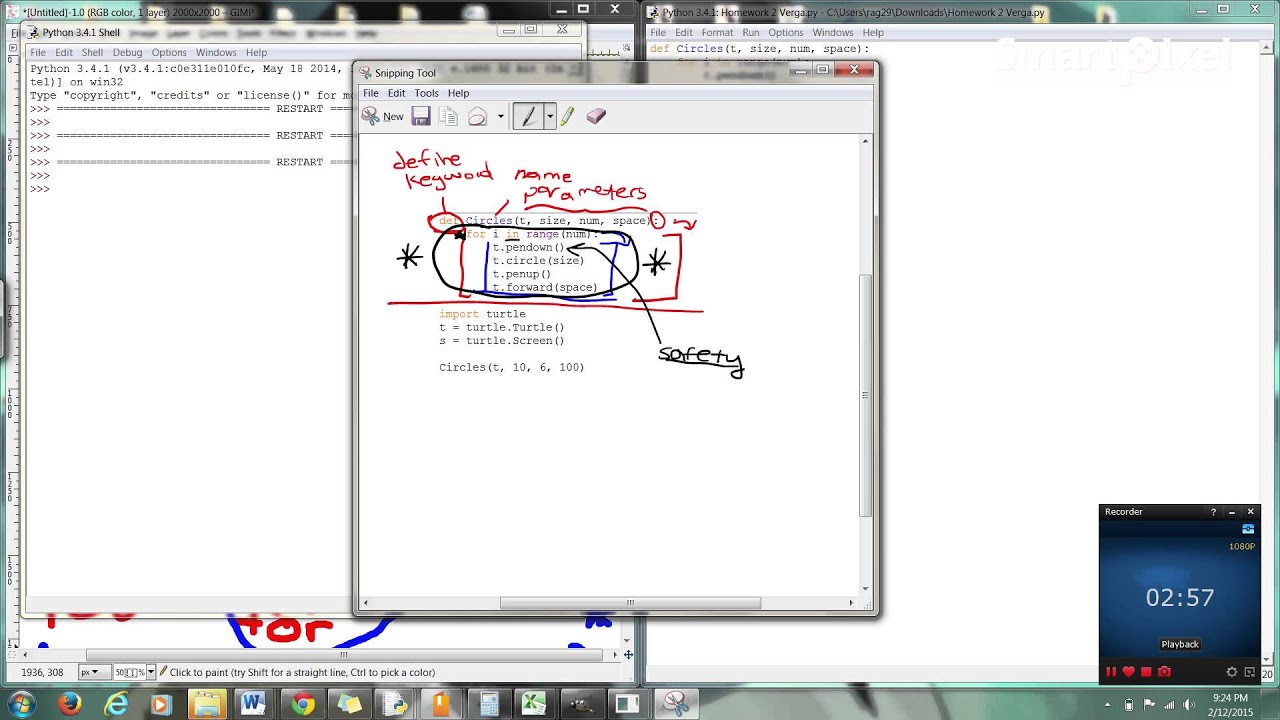
Task: Click Recorder compact-view icon
Action: pyautogui.click(x=1249, y=672)
